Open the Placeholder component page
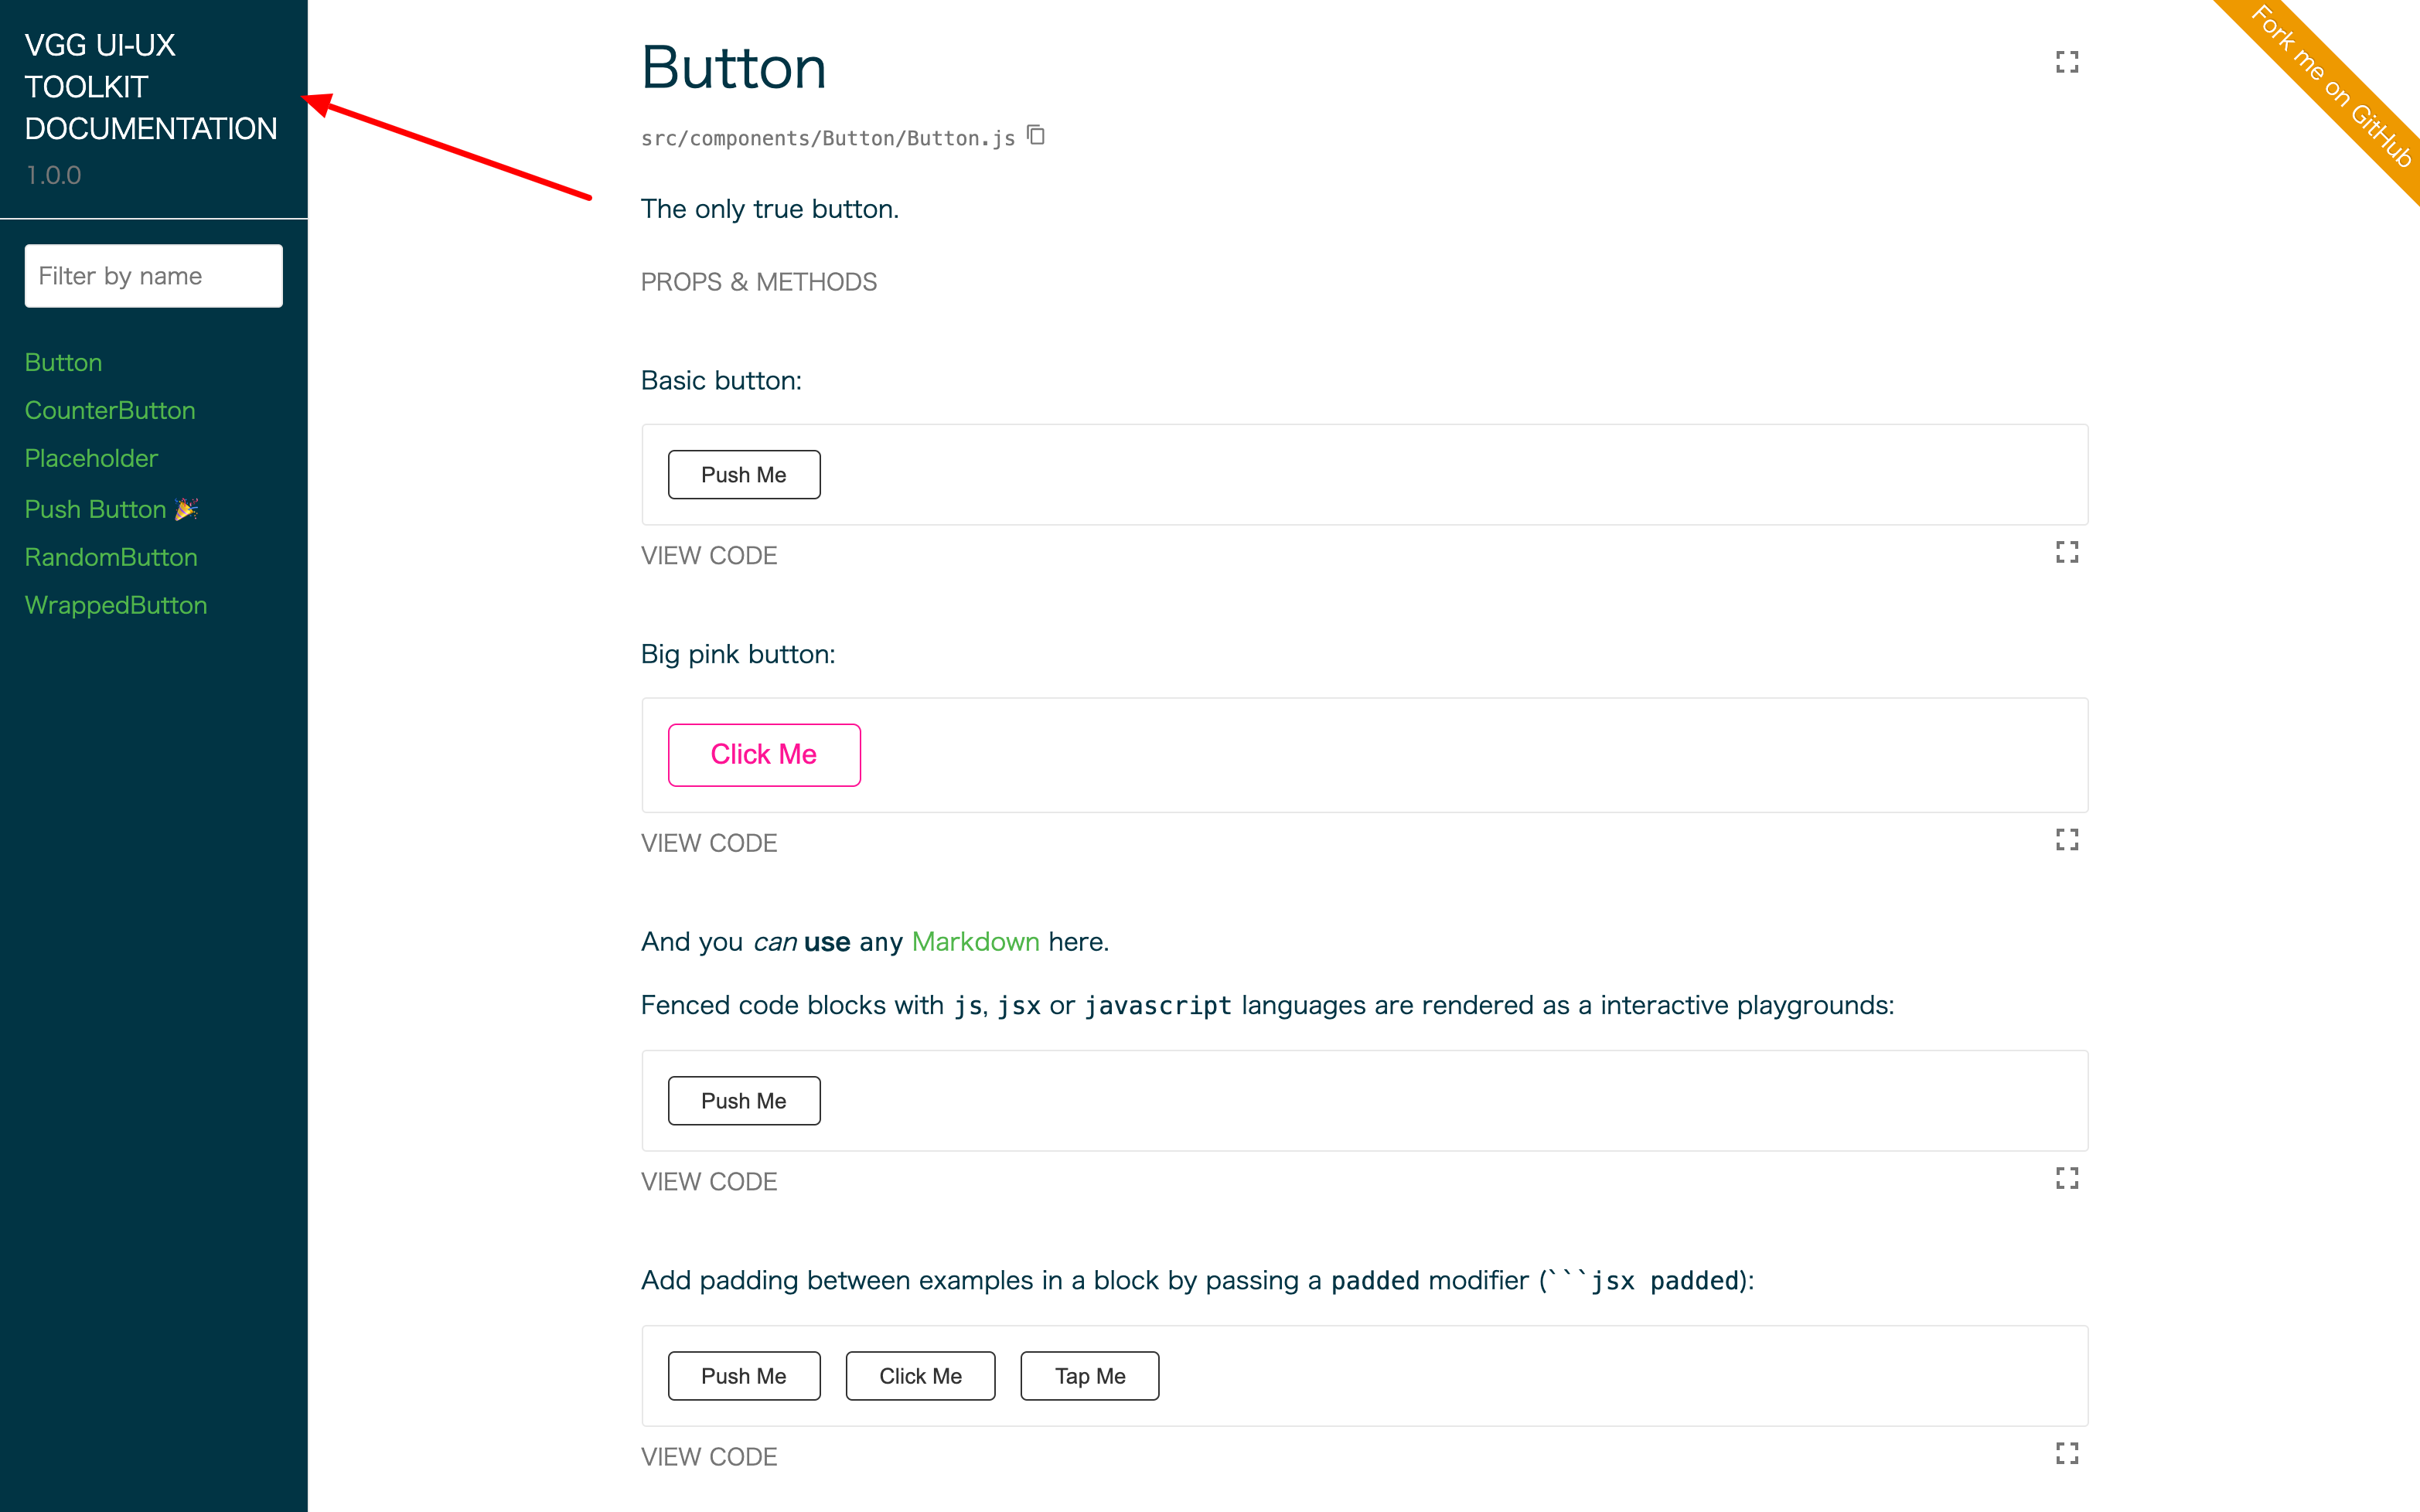This screenshot has height=1512, width=2420. 91,458
